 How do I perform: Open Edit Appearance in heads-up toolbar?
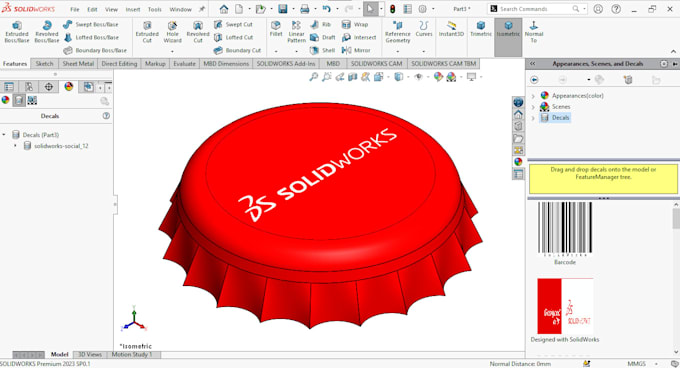pos(438,77)
